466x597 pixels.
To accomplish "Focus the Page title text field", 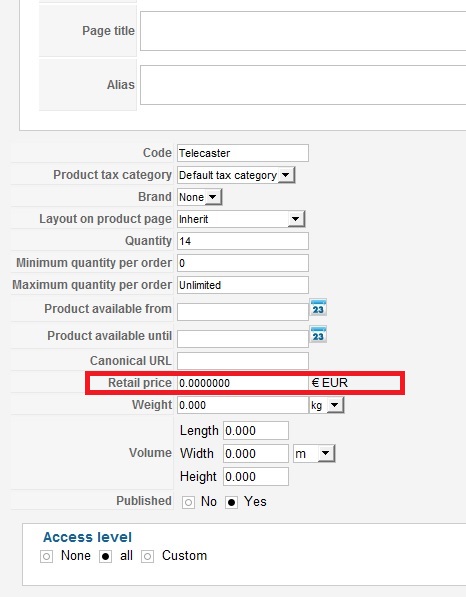I will click(x=303, y=31).
